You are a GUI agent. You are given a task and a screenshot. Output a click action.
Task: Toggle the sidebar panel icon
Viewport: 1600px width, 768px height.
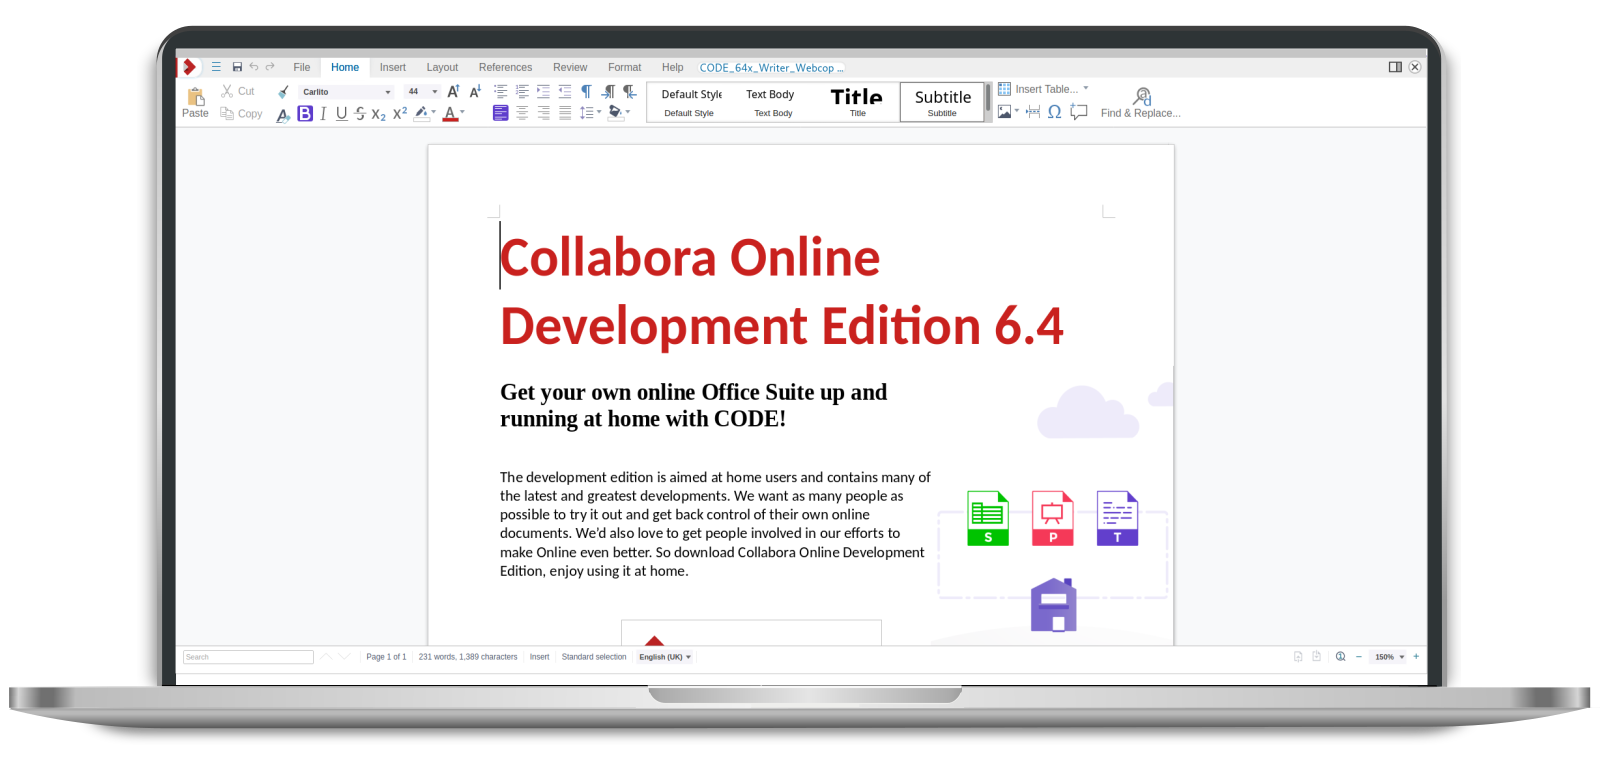[x=1395, y=67]
